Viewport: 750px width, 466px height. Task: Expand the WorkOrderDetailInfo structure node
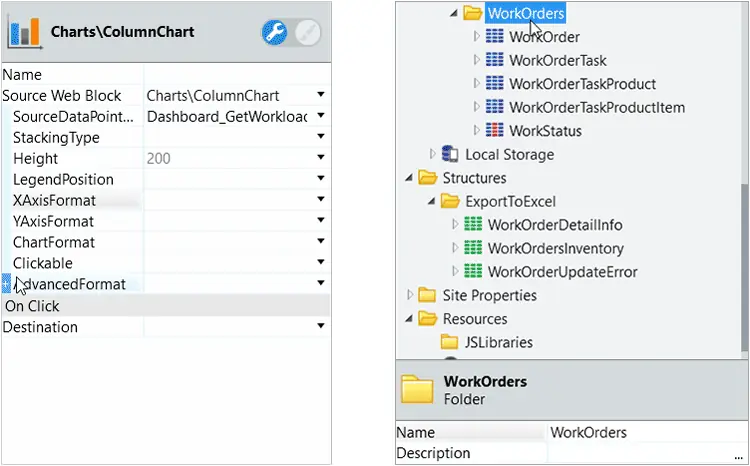[x=455, y=224]
